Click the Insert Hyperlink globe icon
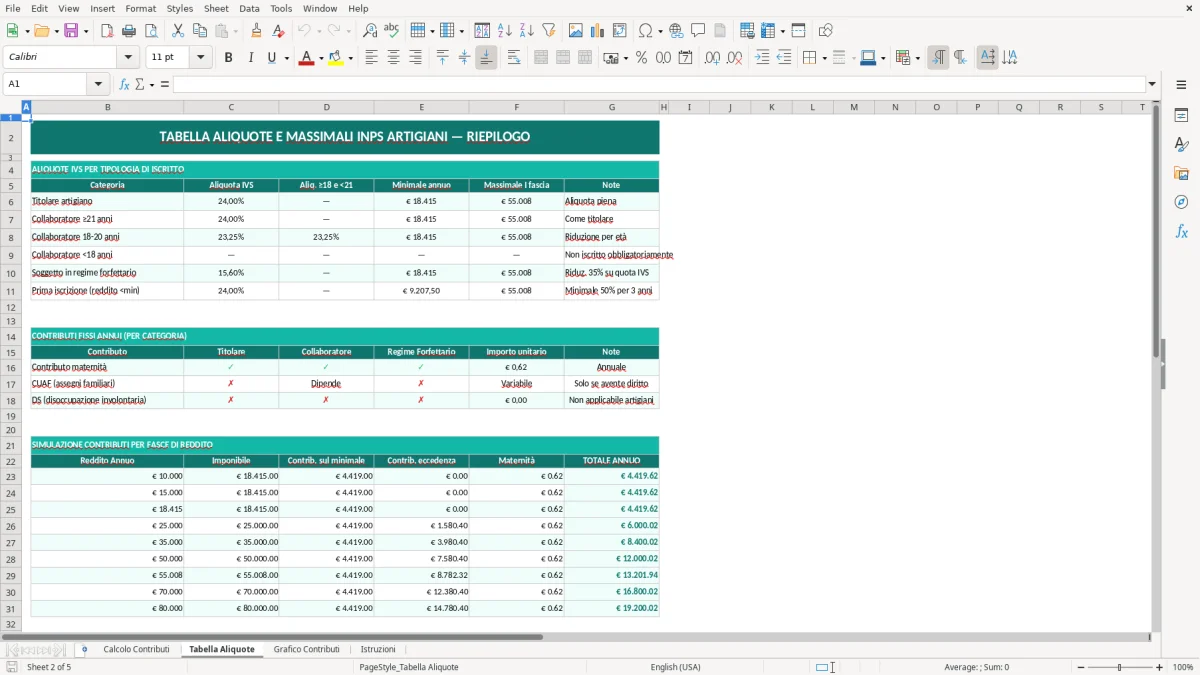The width and height of the screenshot is (1200, 675). [x=676, y=31]
